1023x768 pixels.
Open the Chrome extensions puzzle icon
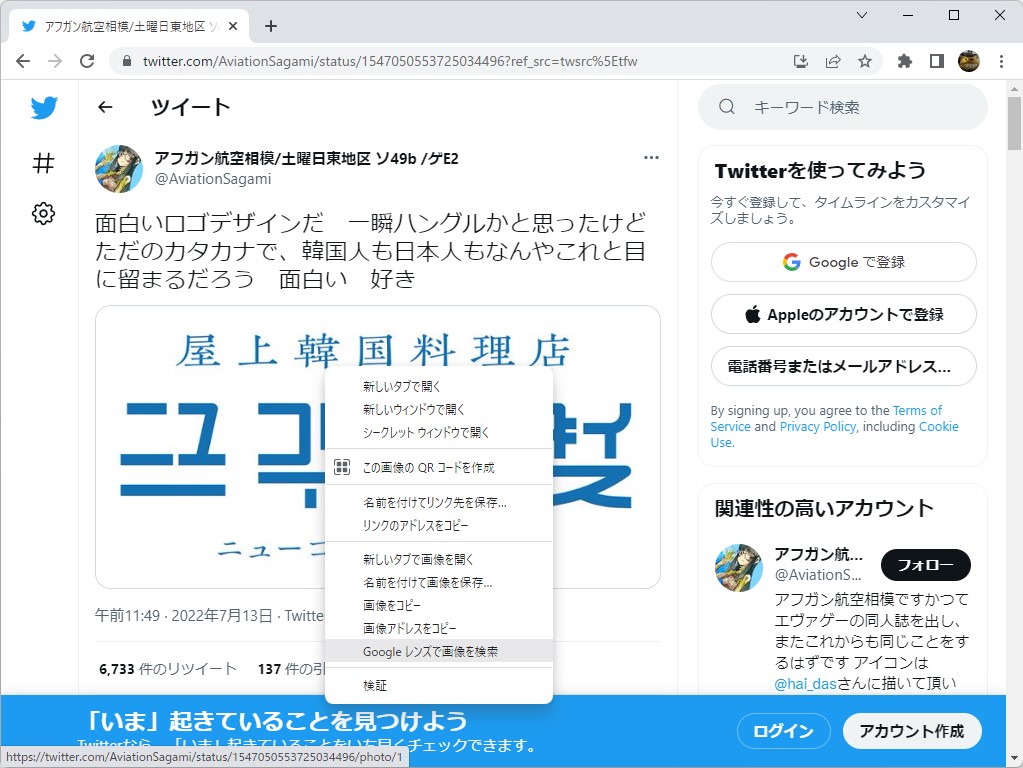[903, 61]
